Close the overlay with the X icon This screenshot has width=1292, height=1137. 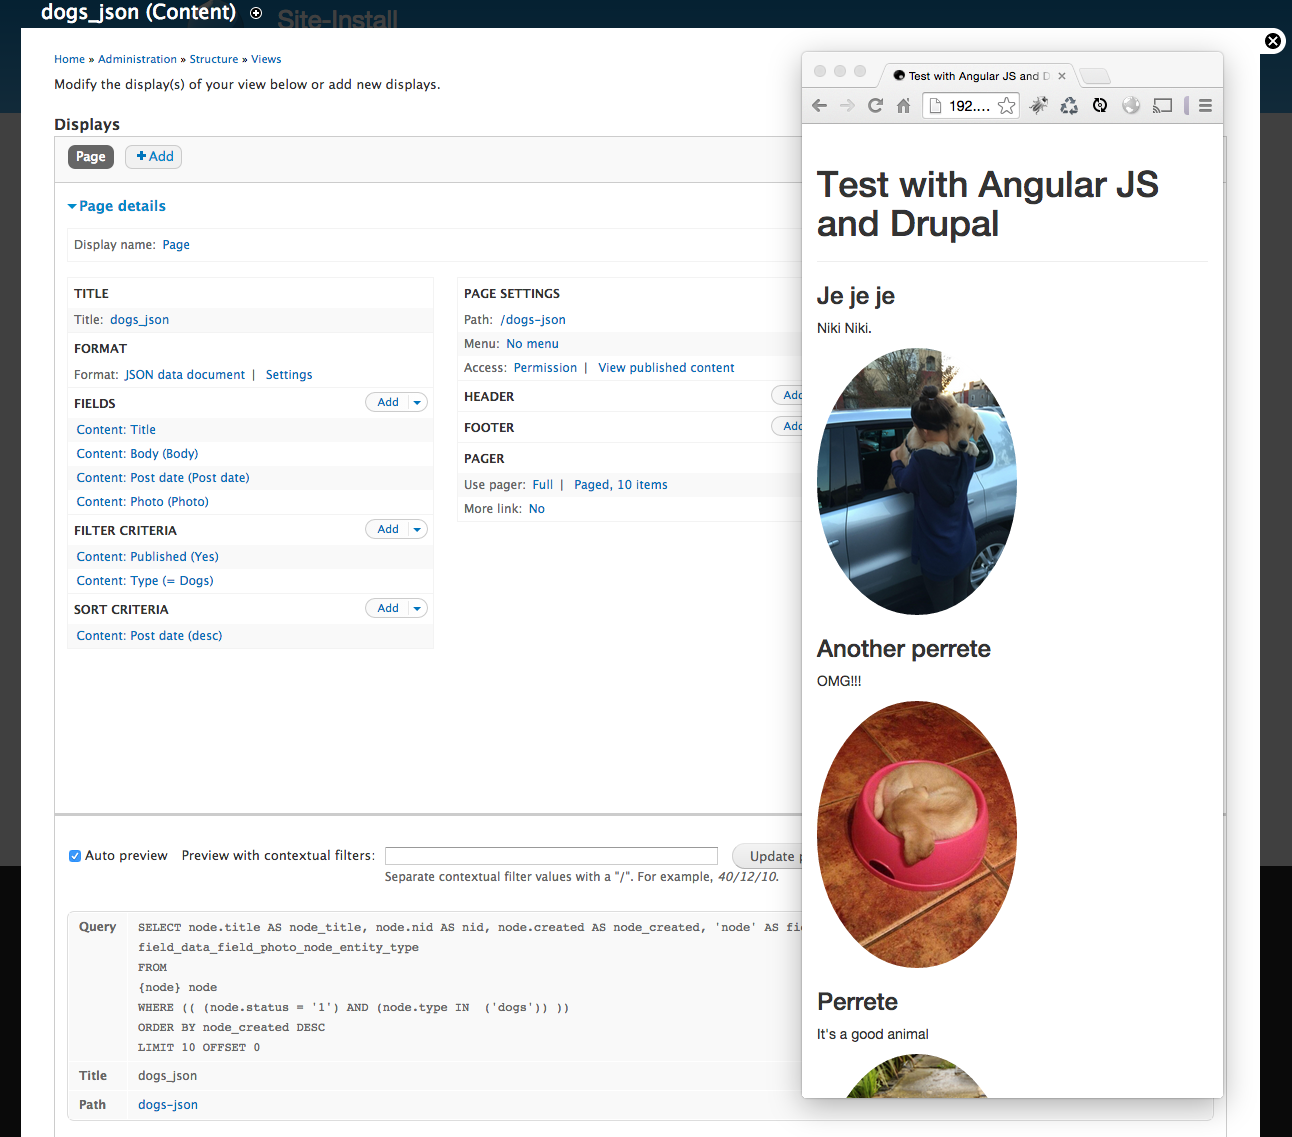pyautogui.click(x=1273, y=41)
